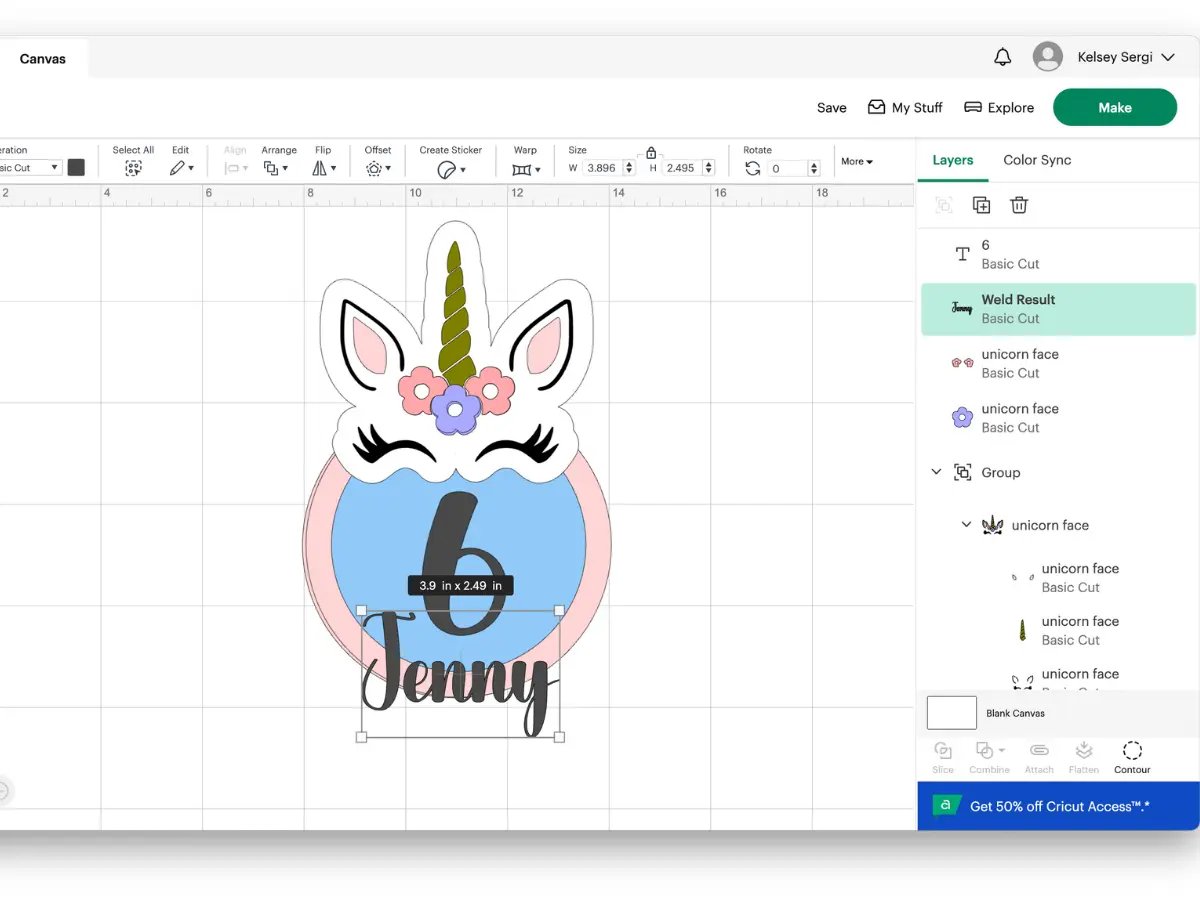
Task: Adjust height with stepper arrows
Action: point(708,168)
